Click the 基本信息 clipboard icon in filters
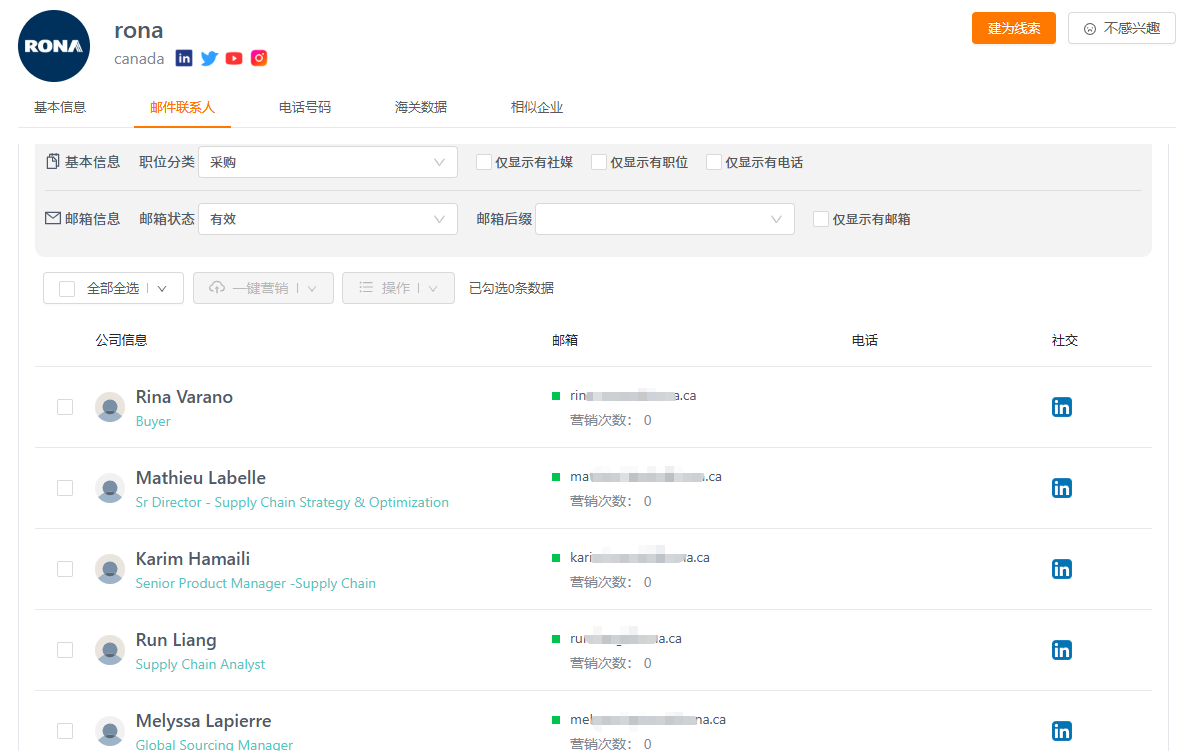Image resolution: width=1179 pixels, height=751 pixels. coord(53,162)
